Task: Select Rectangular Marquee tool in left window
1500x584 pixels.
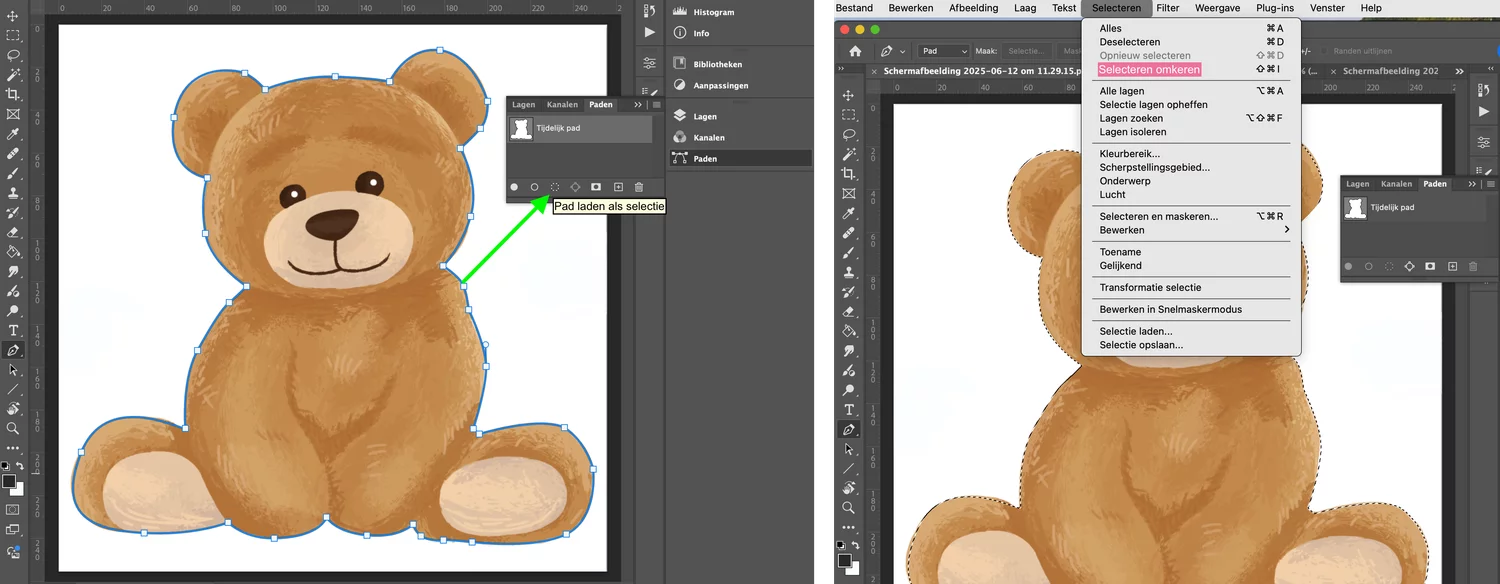Action: (x=13, y=36)
